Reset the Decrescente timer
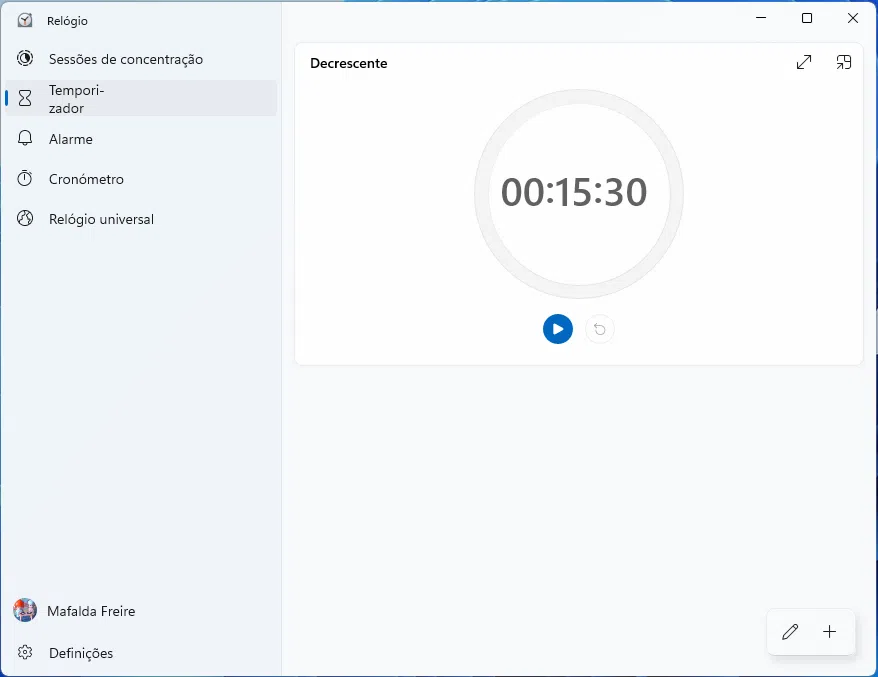This screenshot has width=878, height=677. pyautogui.click(x=599, y=329)
